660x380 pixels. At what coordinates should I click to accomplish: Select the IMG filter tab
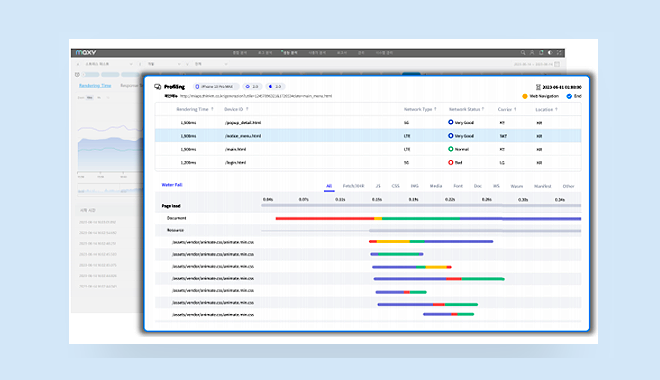pyautogui.click(x=415, y=186)
